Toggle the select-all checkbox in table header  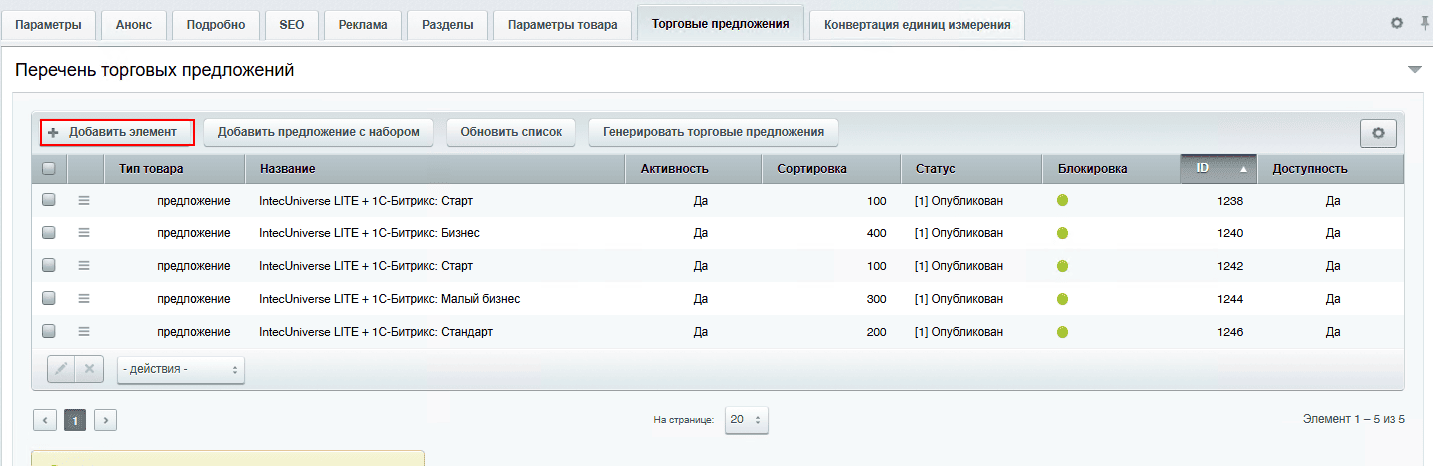coord(48,169)
